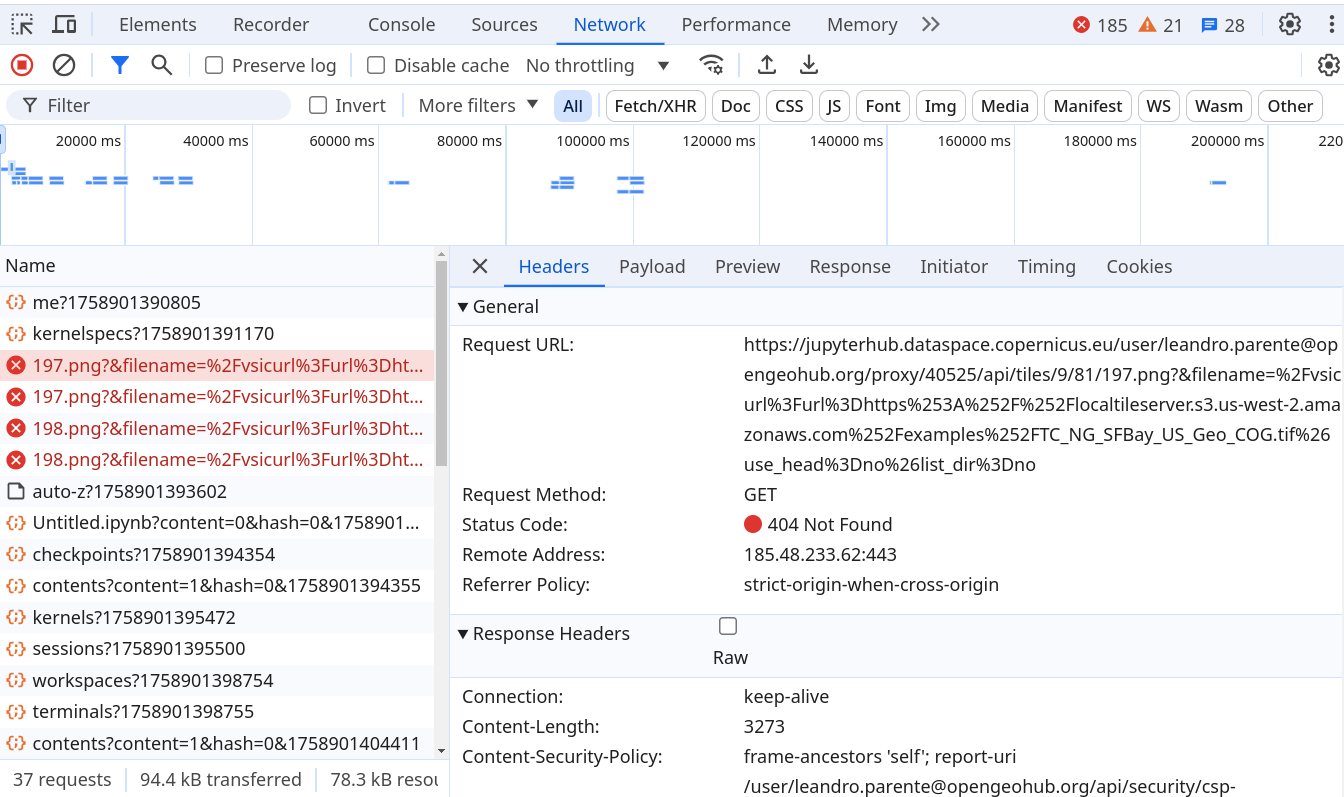
Task: Click into the Filter text field
Action: tap(160, 106)
